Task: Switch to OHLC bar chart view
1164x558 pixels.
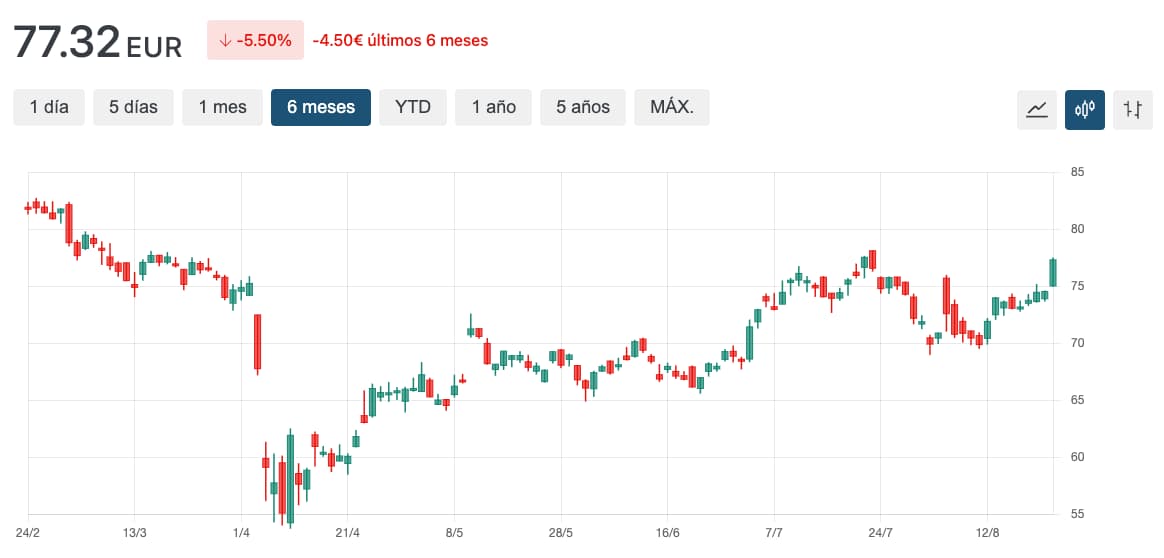Action: pyautogui.click(x=1133, y=109)
